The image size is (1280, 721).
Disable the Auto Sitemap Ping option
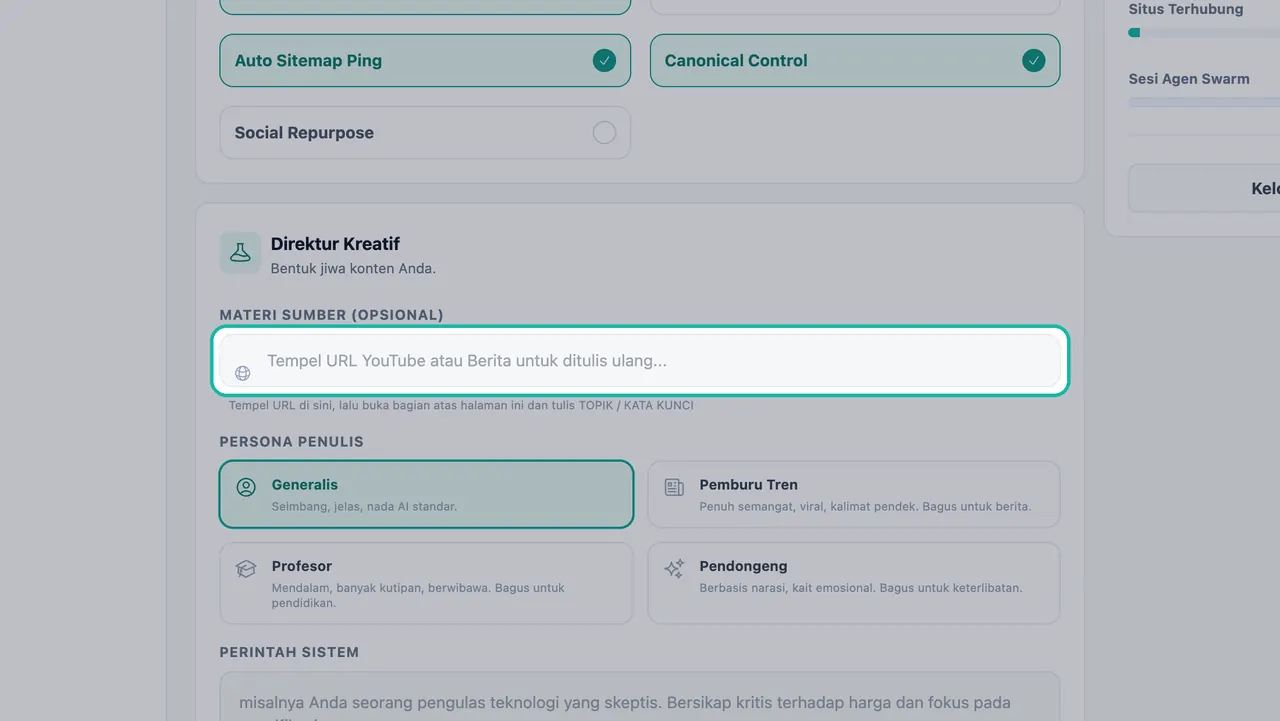click(425, 60)
